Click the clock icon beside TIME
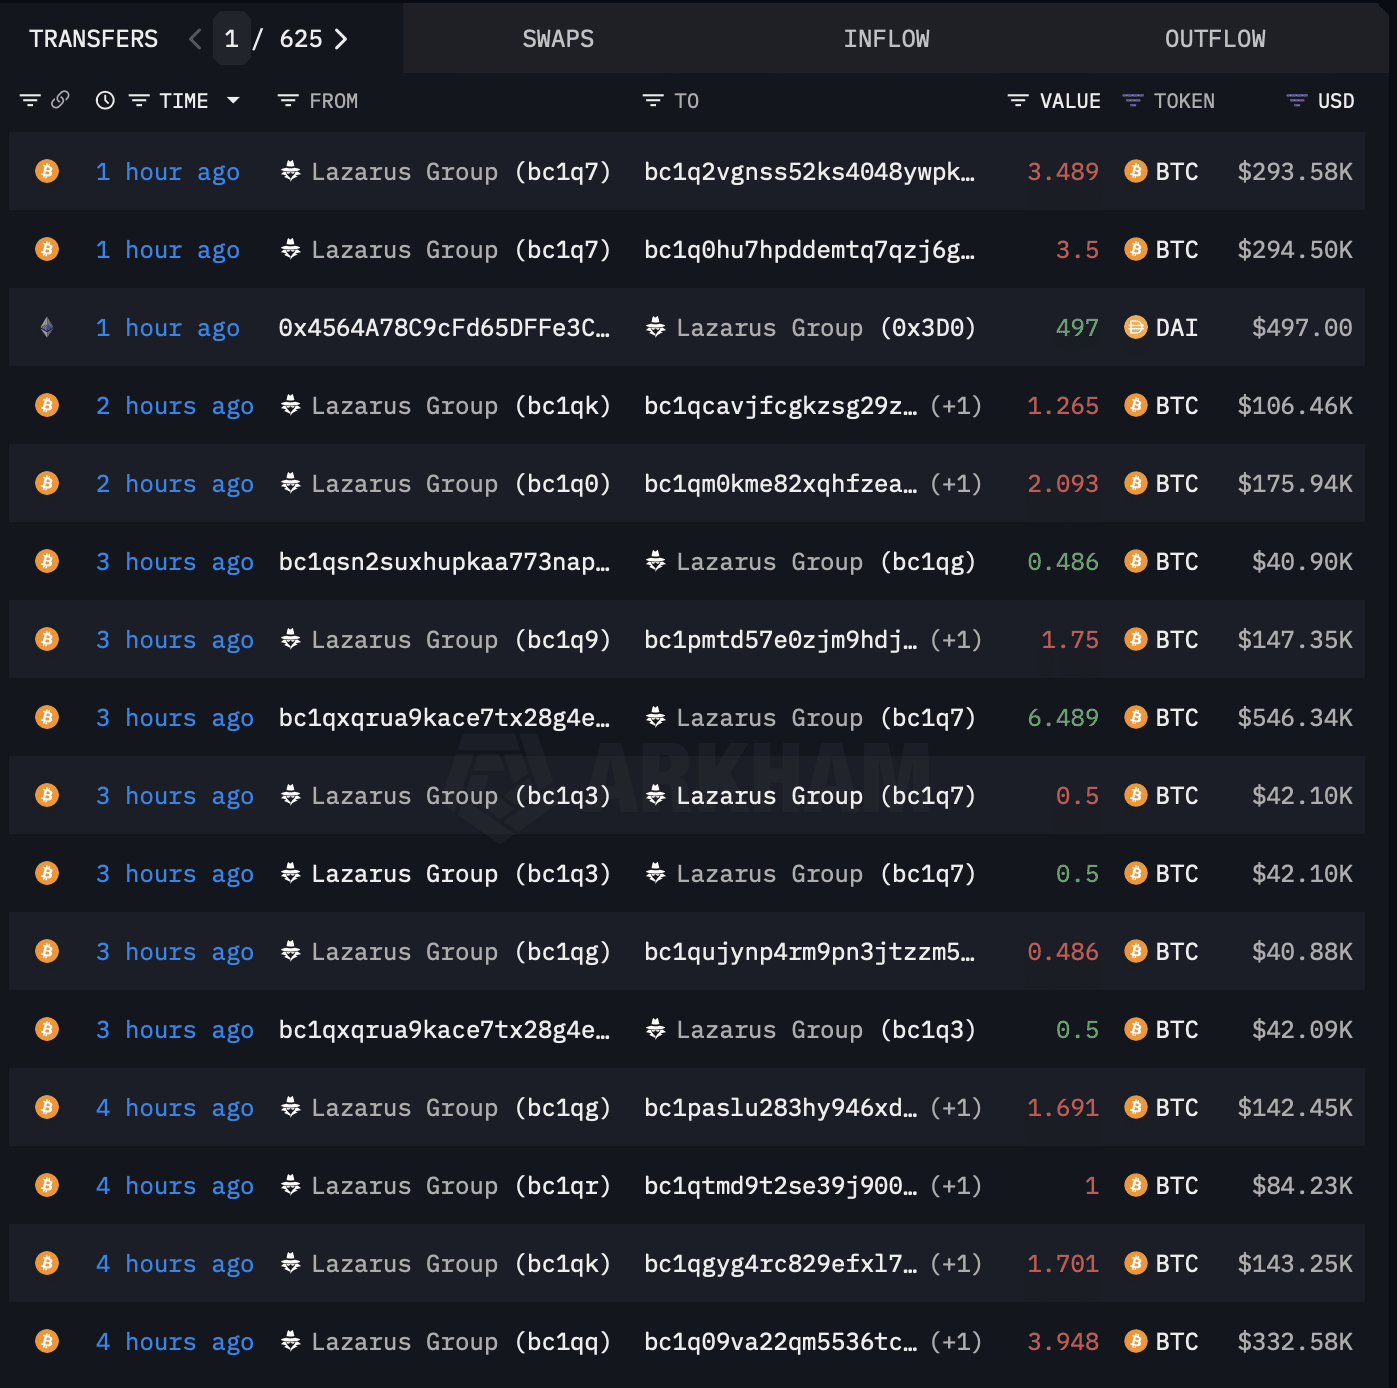Screen dimensions: 1397x1388 (x=105, y=100)
